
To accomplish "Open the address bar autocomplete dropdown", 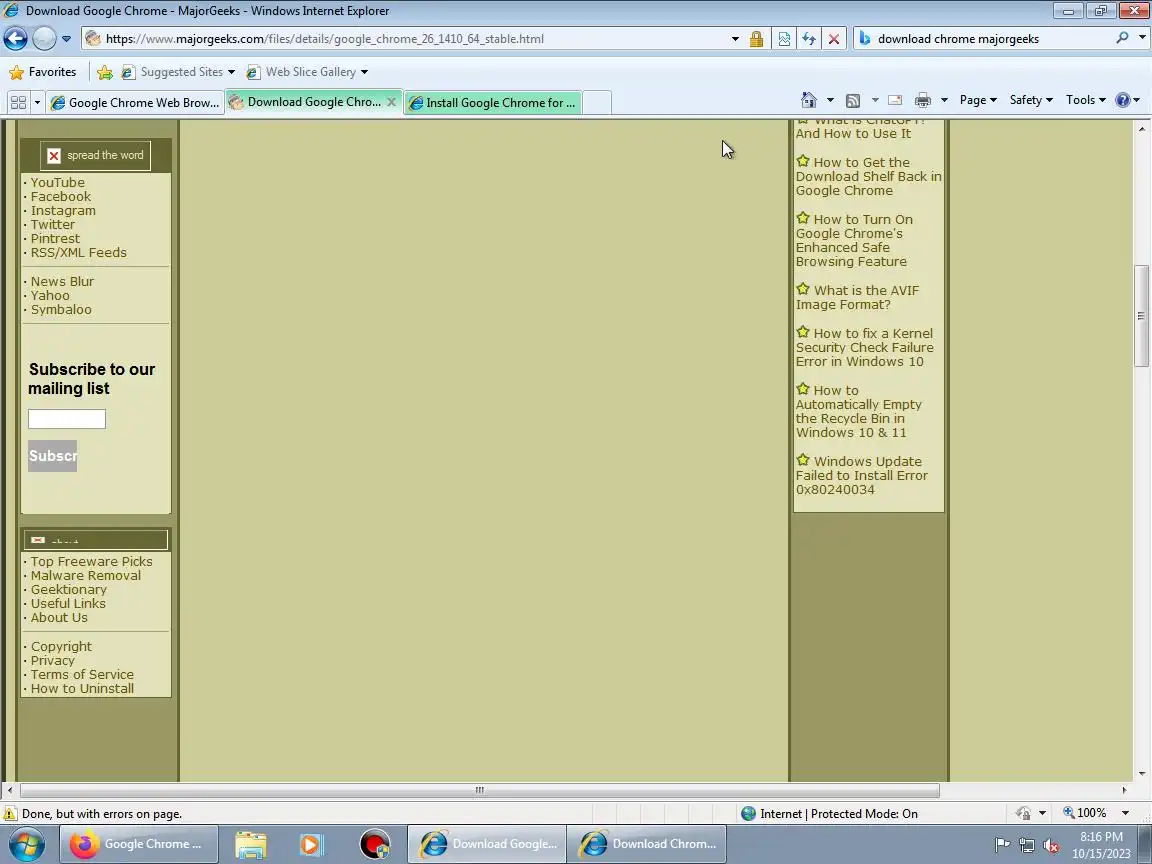I will [735, 39].
